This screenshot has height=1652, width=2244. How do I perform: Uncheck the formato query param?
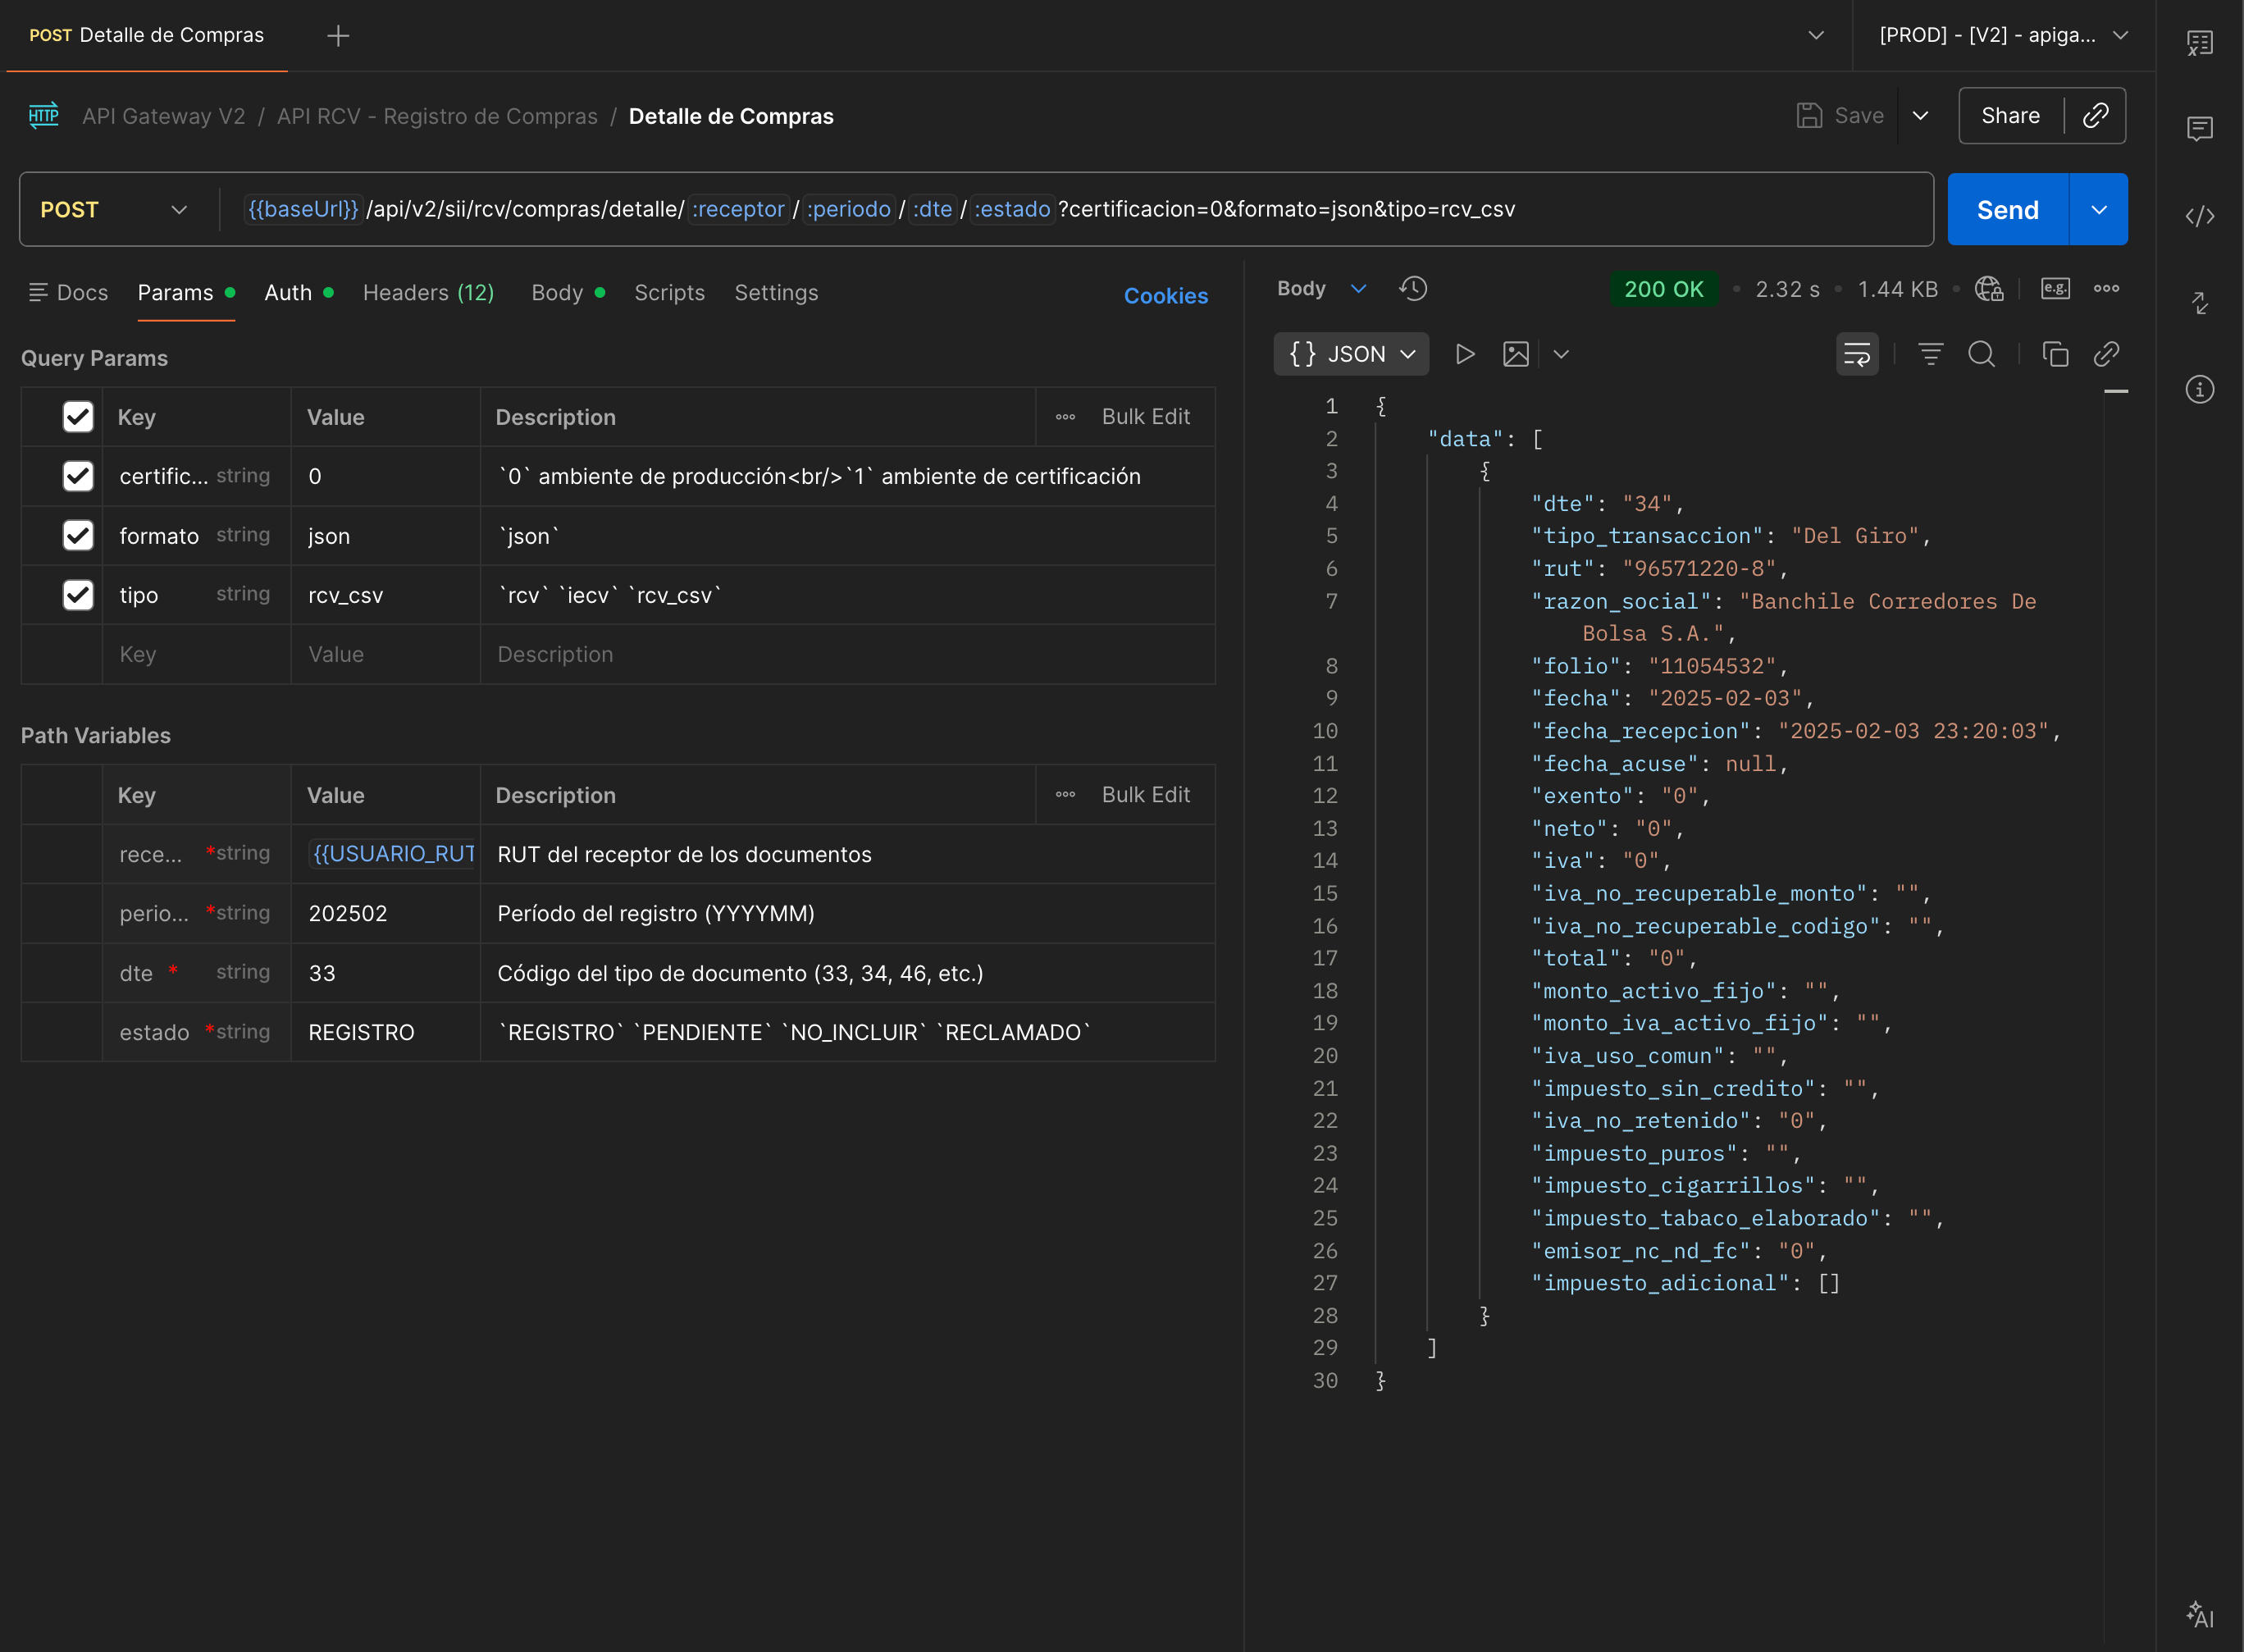[78, 535]
